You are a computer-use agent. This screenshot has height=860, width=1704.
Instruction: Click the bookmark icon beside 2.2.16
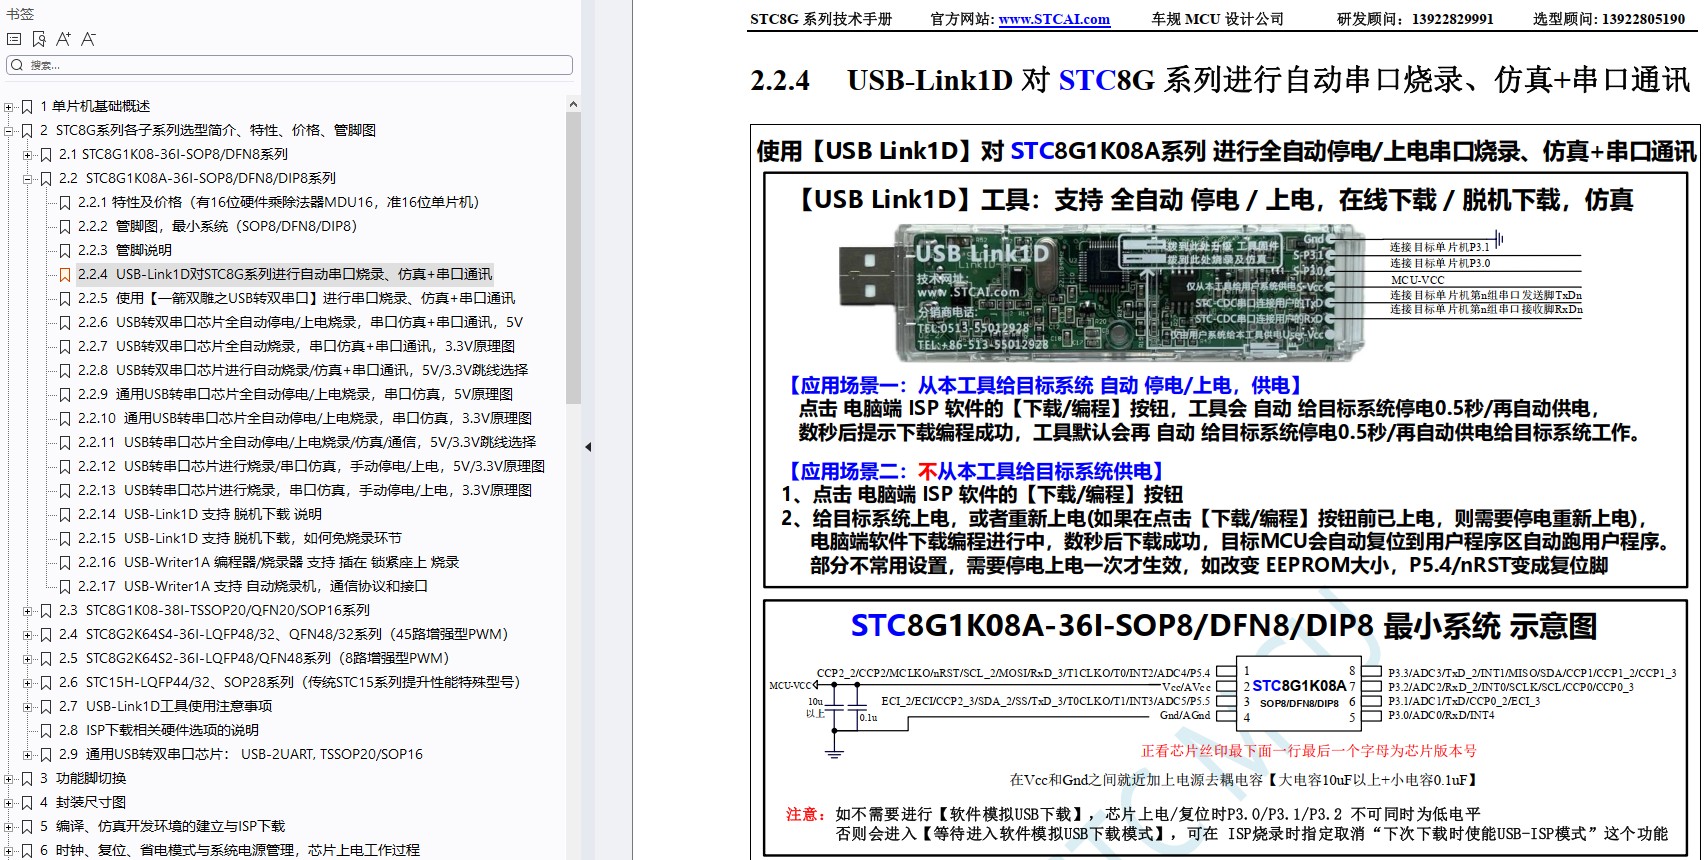point(65,562)
